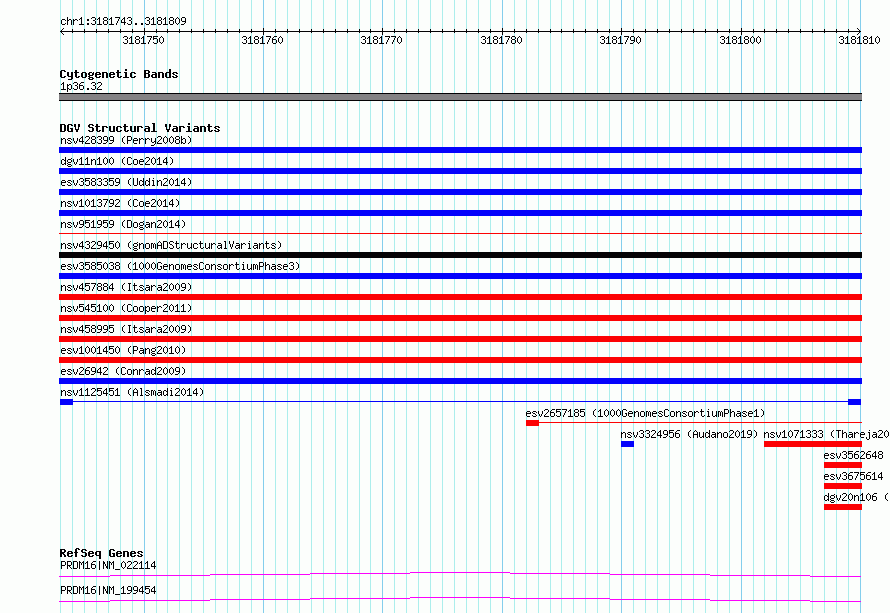Click the DGV Structural Variants track title
This screenshot has height=613, width=890.
(x=140, y=128)
